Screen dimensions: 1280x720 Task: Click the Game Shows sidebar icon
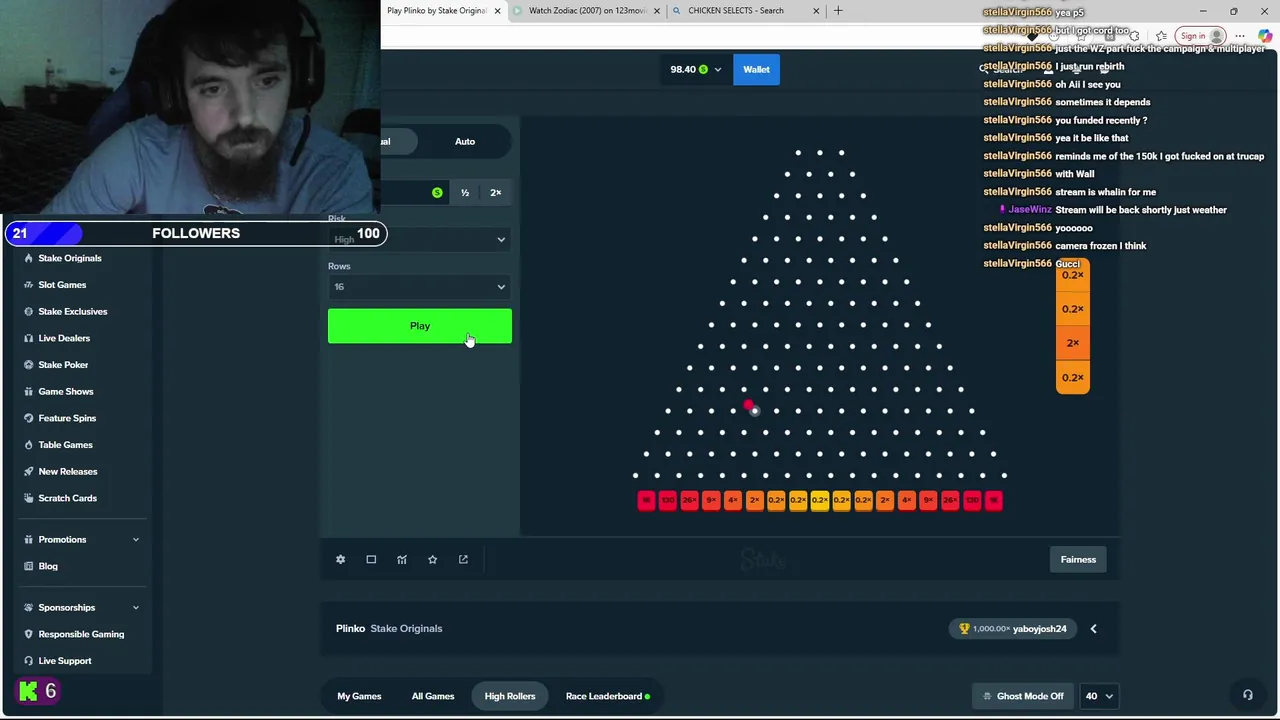[28, 391]
